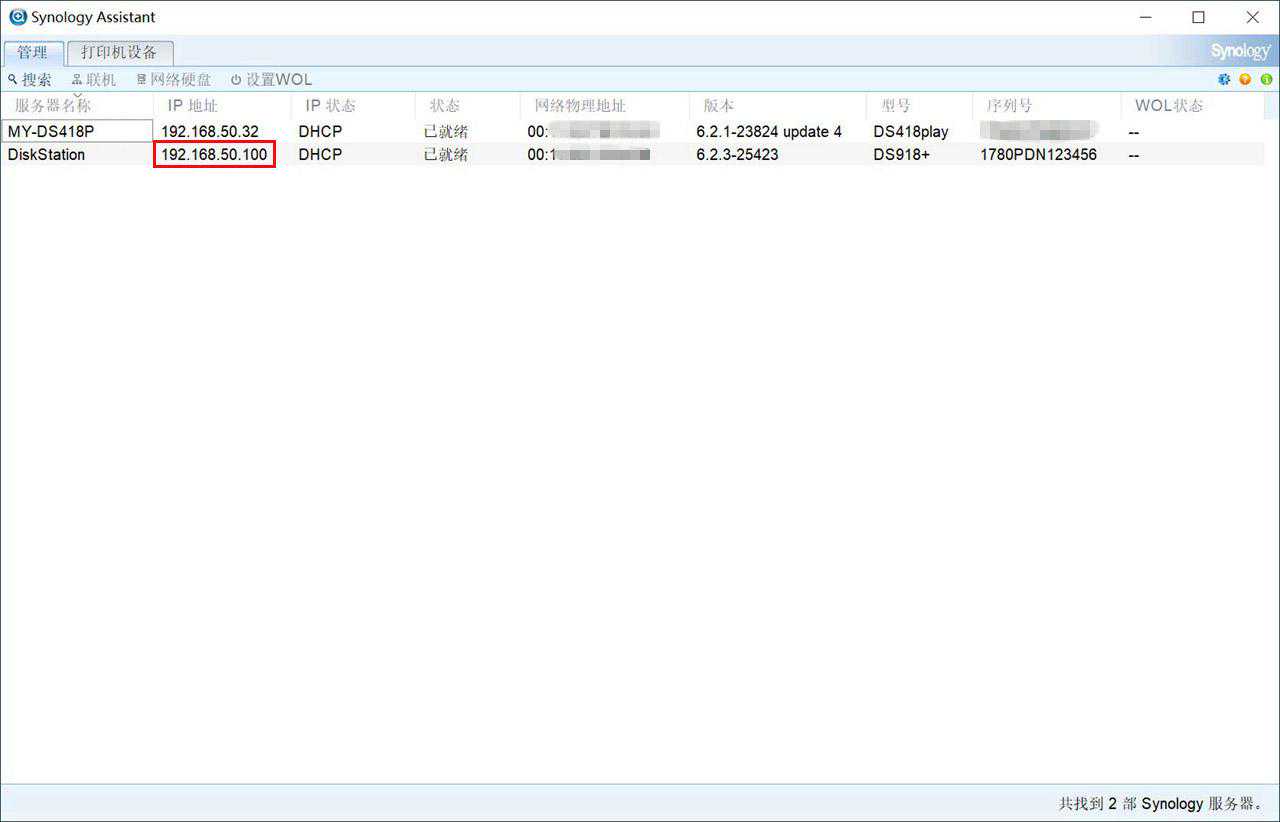The image size is (1280, 822).
Task: Click the 设置WOL power icon
Action: point(236,80)
